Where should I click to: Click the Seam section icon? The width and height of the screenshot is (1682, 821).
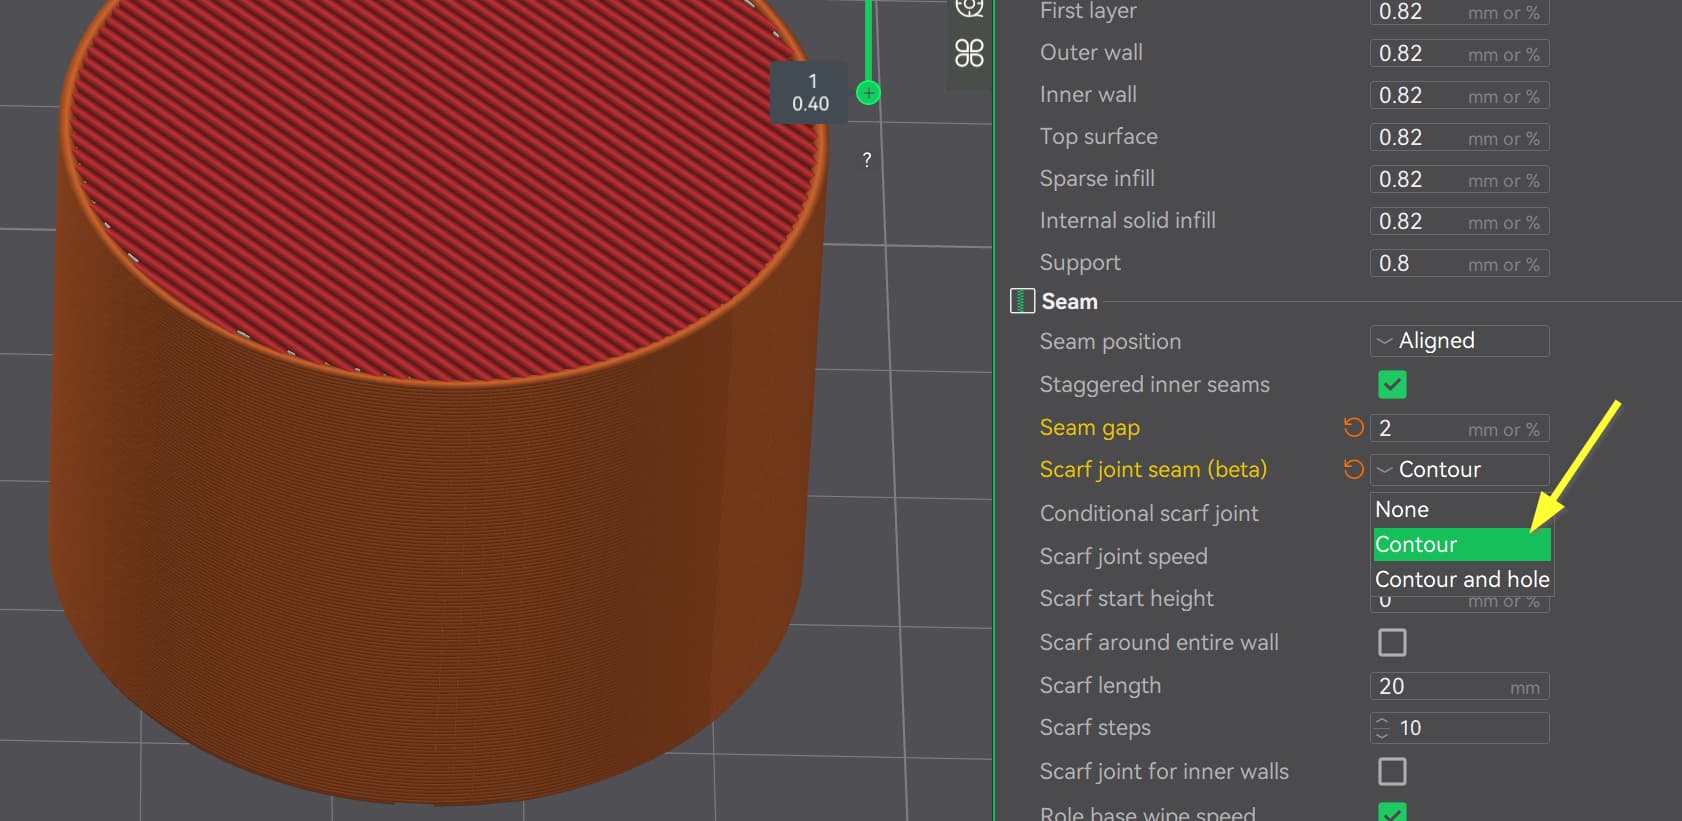point(1021,301)
